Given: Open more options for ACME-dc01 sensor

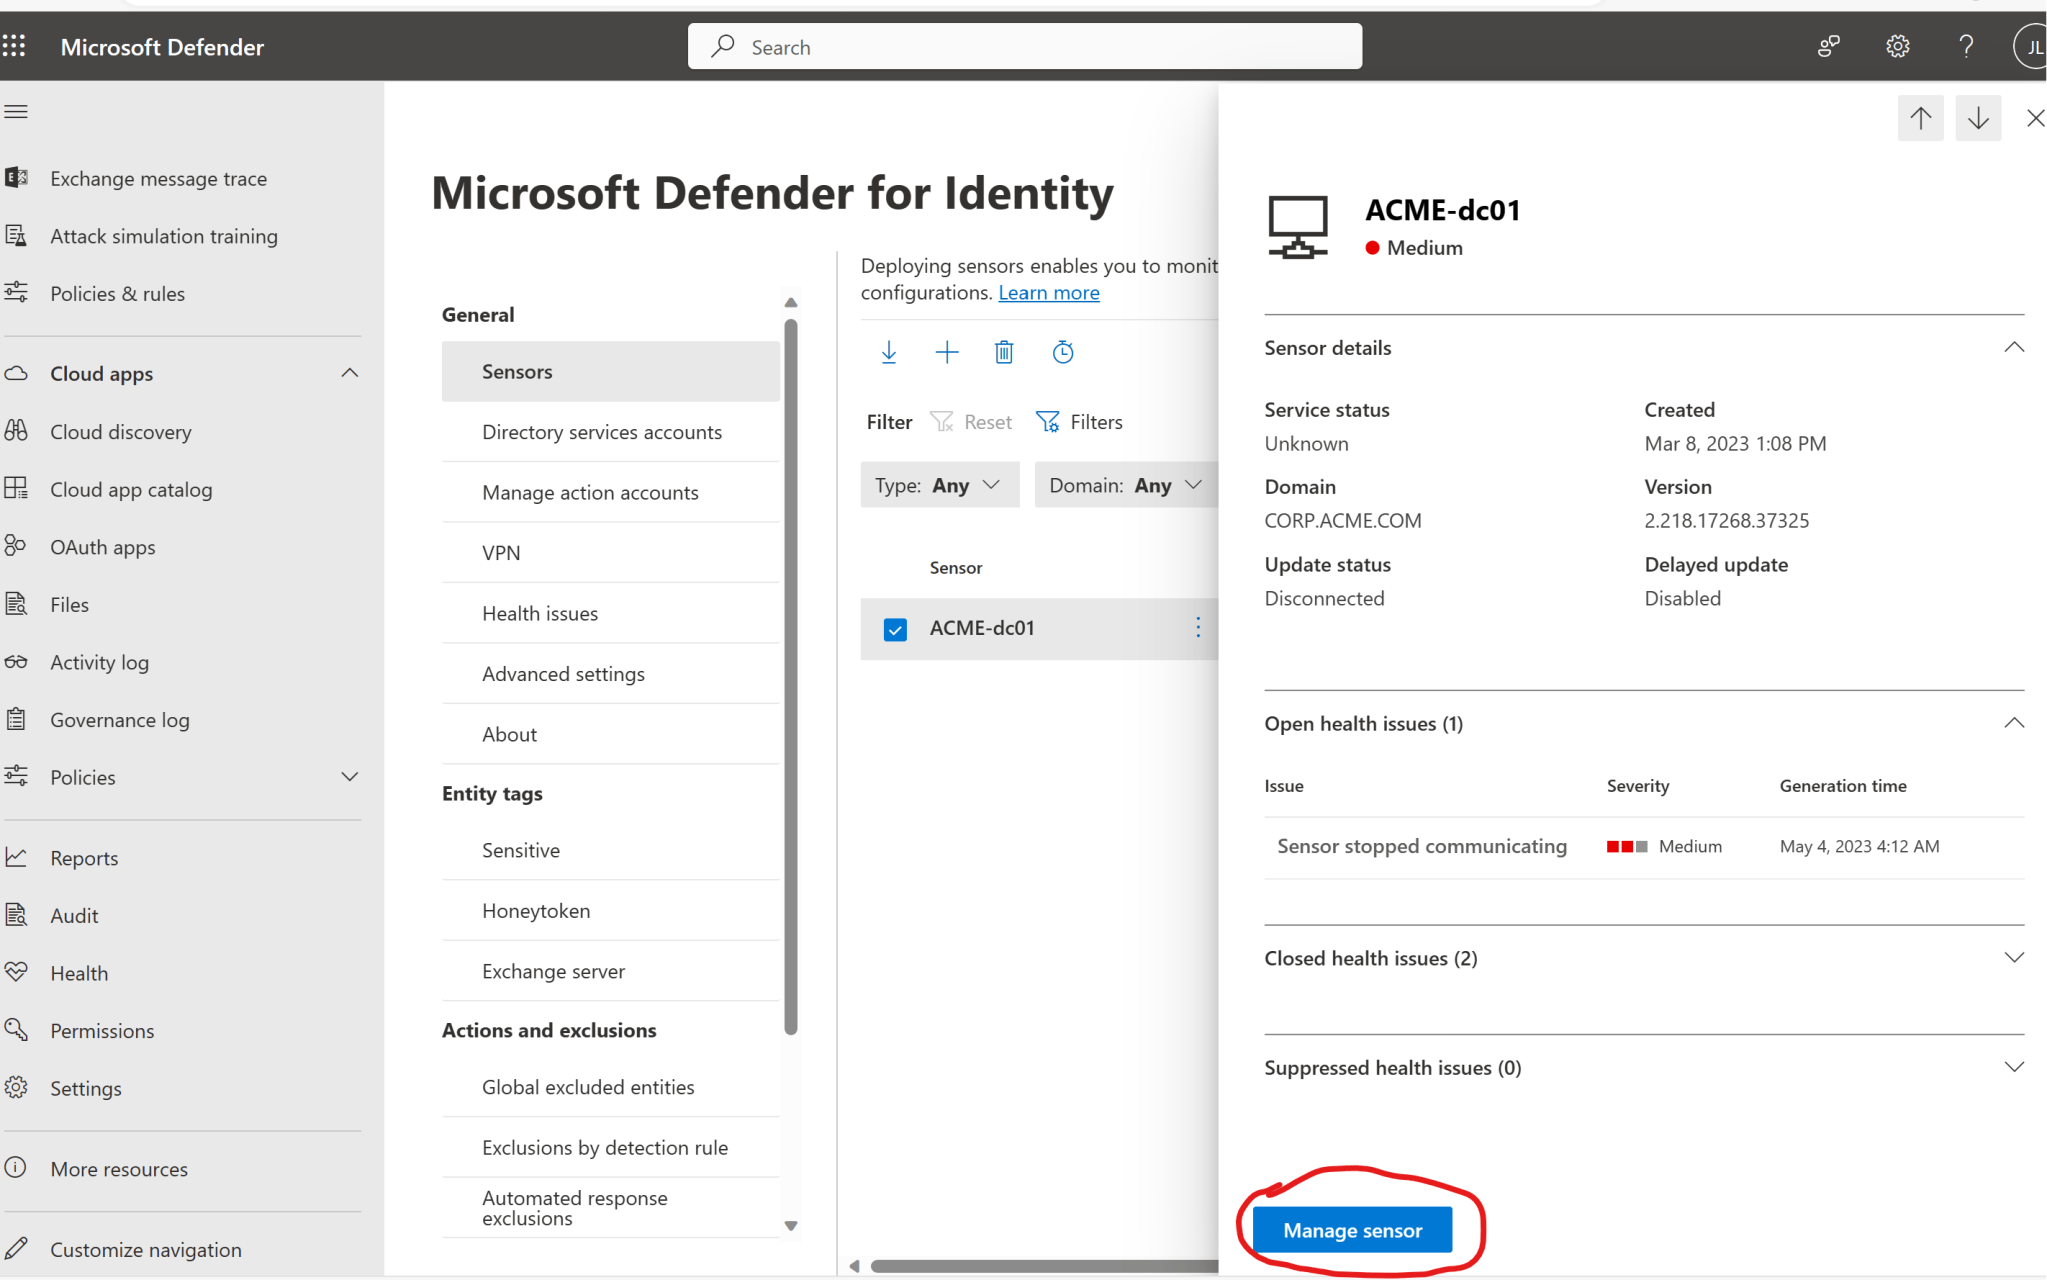Looking at the screenshot, I should [1197, 628].
